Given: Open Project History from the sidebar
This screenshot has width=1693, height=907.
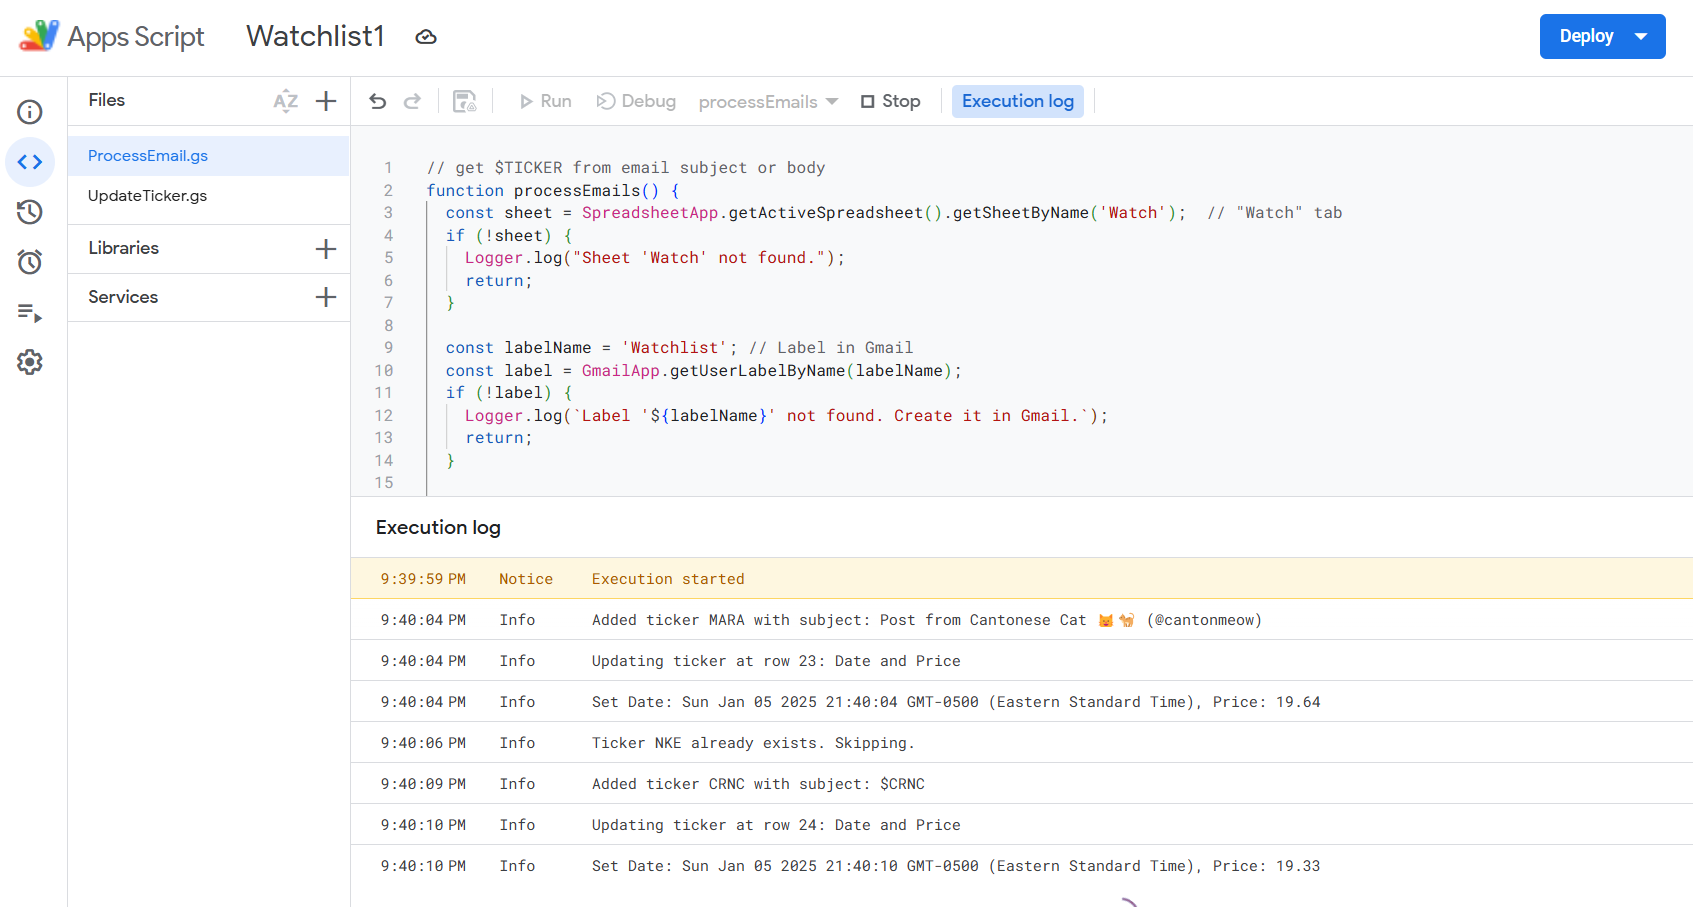Looking at the screenshot, I should [30, 212].
